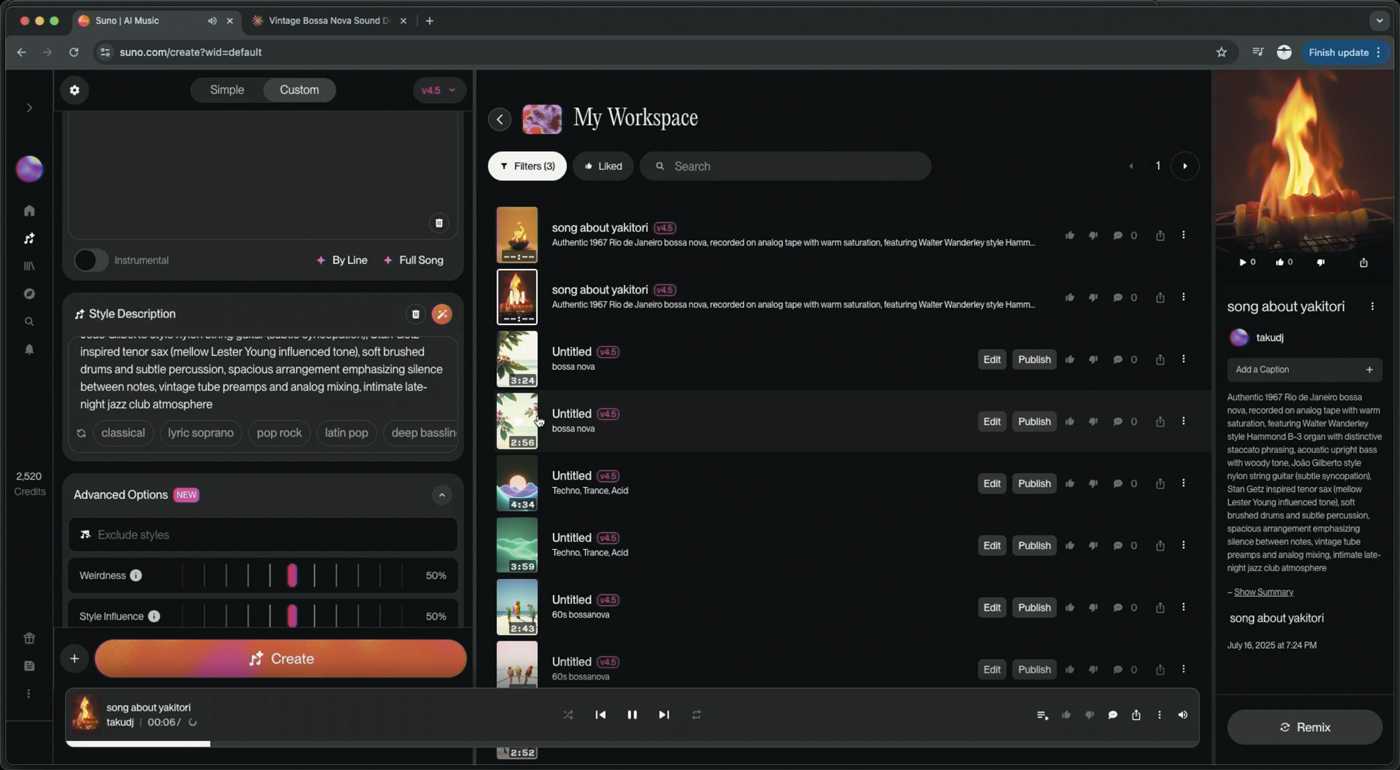Open the settings gear above create panel

(74, 90)
